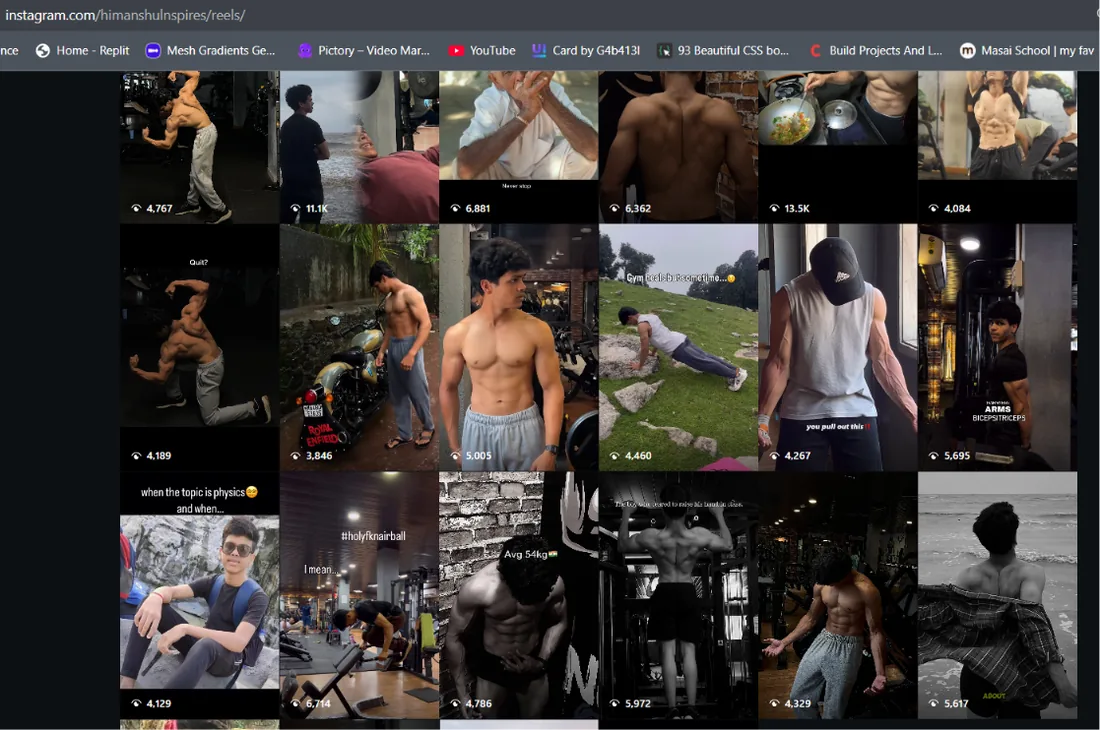This screenshot has height=730, width=1100.
Task: Open the reel with 6,881 views
Action: tap(518, 147)
